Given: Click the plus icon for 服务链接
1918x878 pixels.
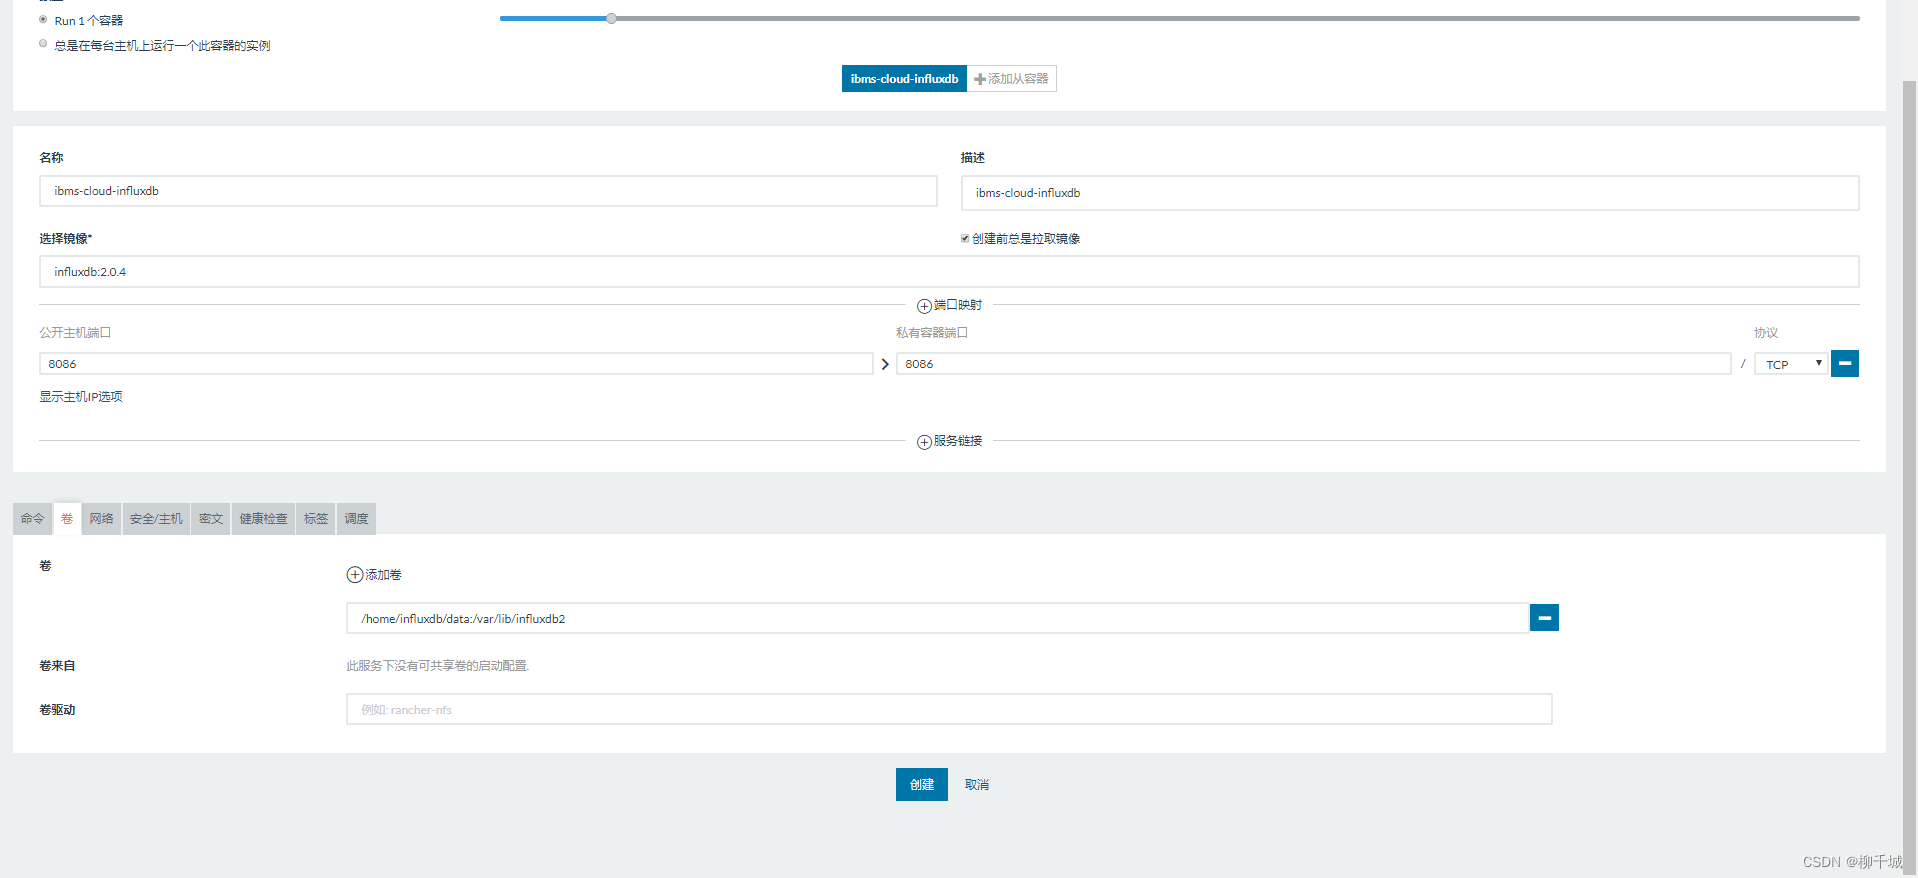Looking at the screenshot, I should 924,442.
